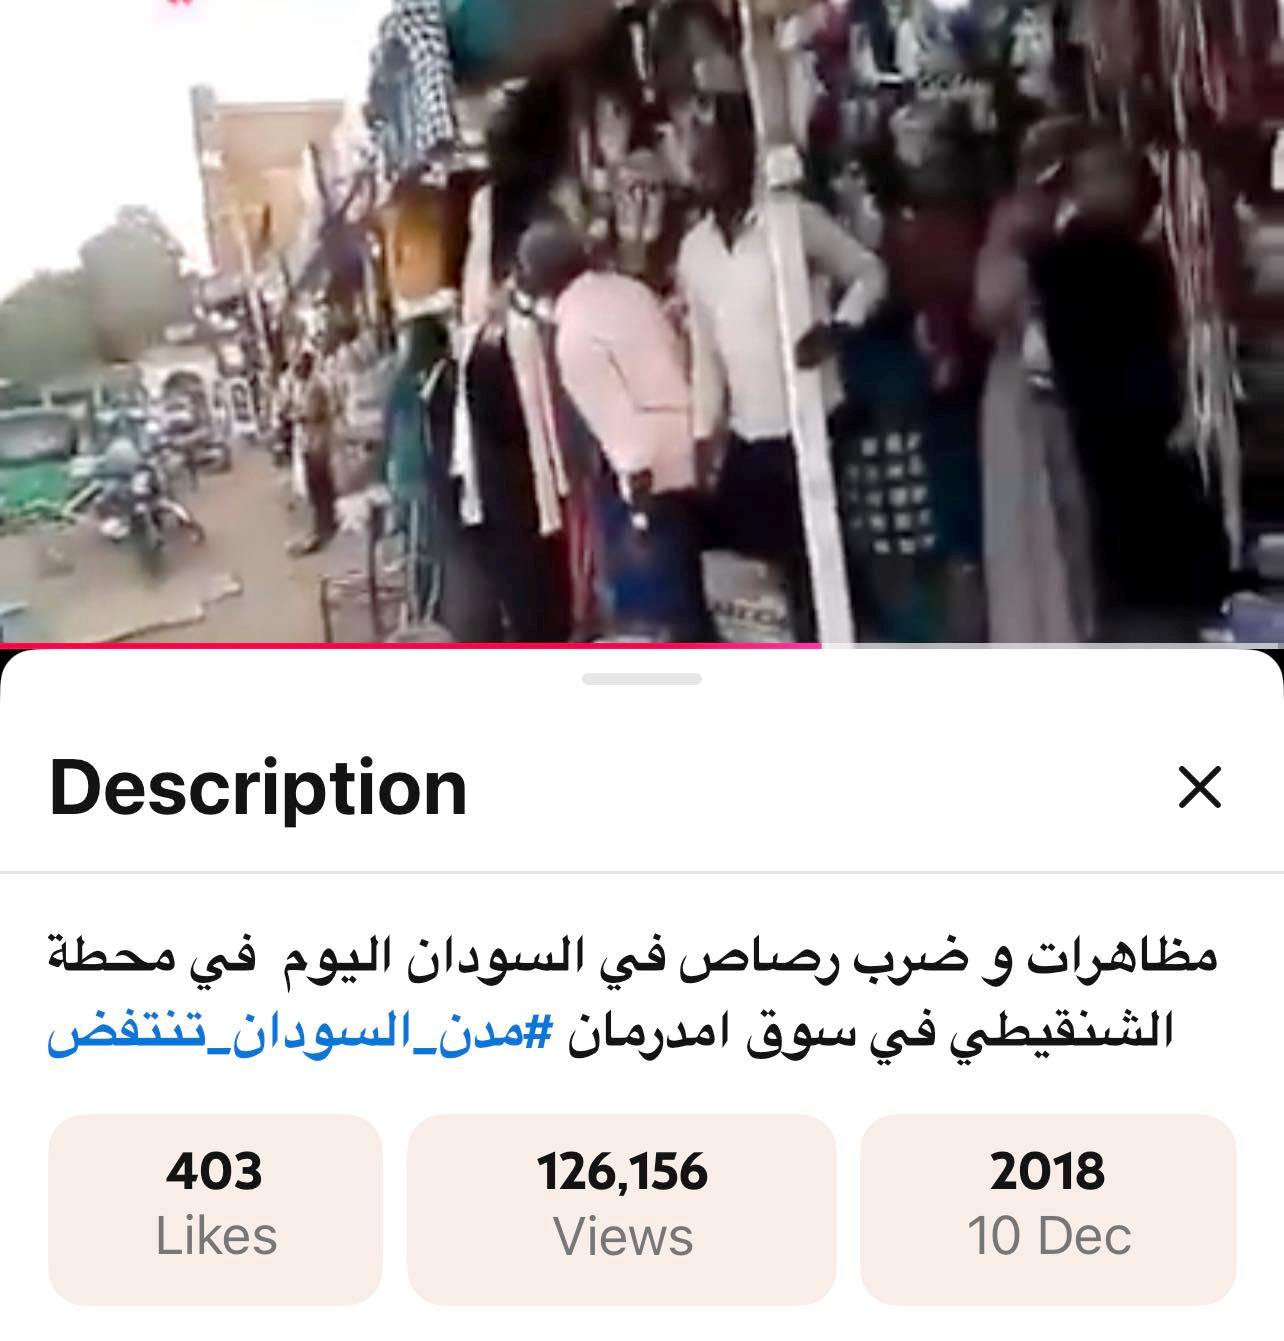Seek to the unplayed grey end of progress bar

[1052, 646]
